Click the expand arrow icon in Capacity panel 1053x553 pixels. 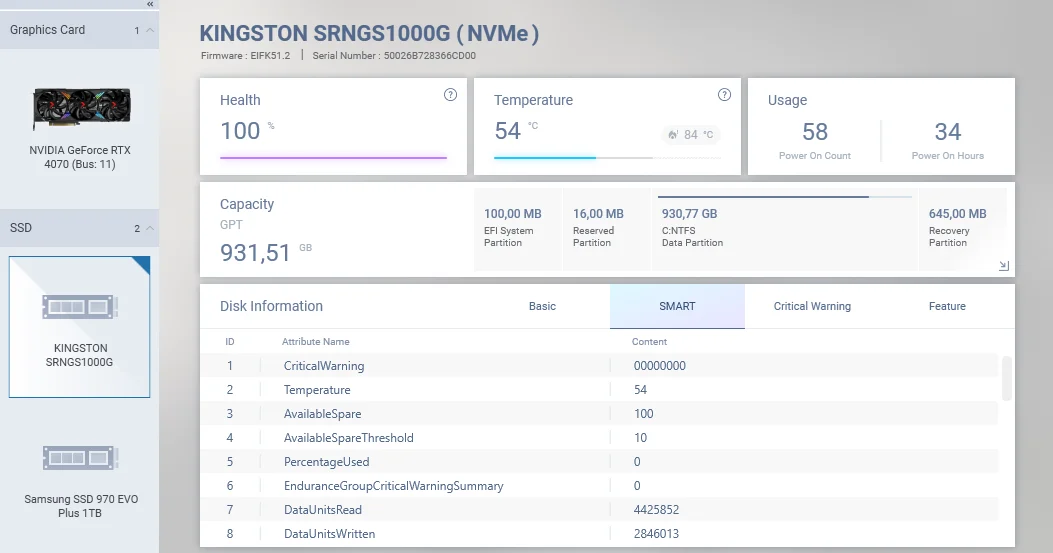pyautogui.click(x=1004, y=266)
